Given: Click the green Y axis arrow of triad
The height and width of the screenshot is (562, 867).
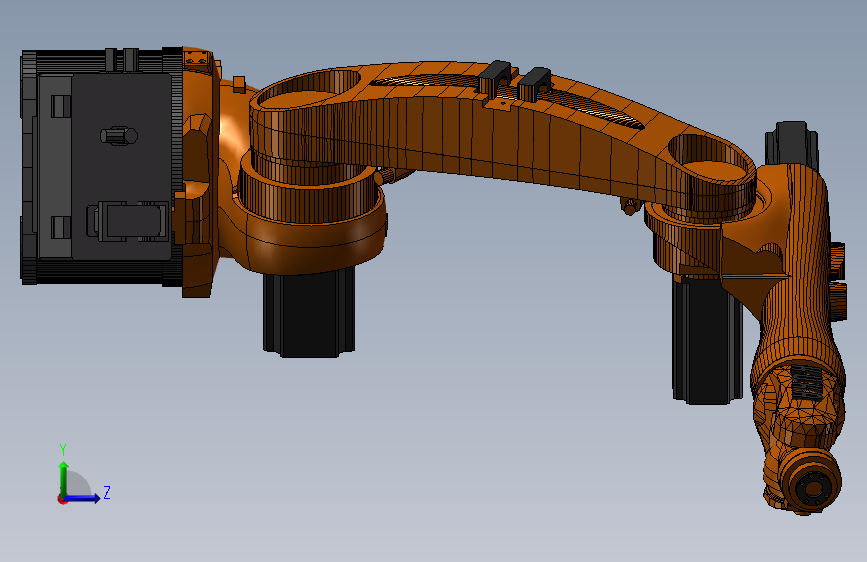Looking at the screenshot, I should [x=64, y=478].
